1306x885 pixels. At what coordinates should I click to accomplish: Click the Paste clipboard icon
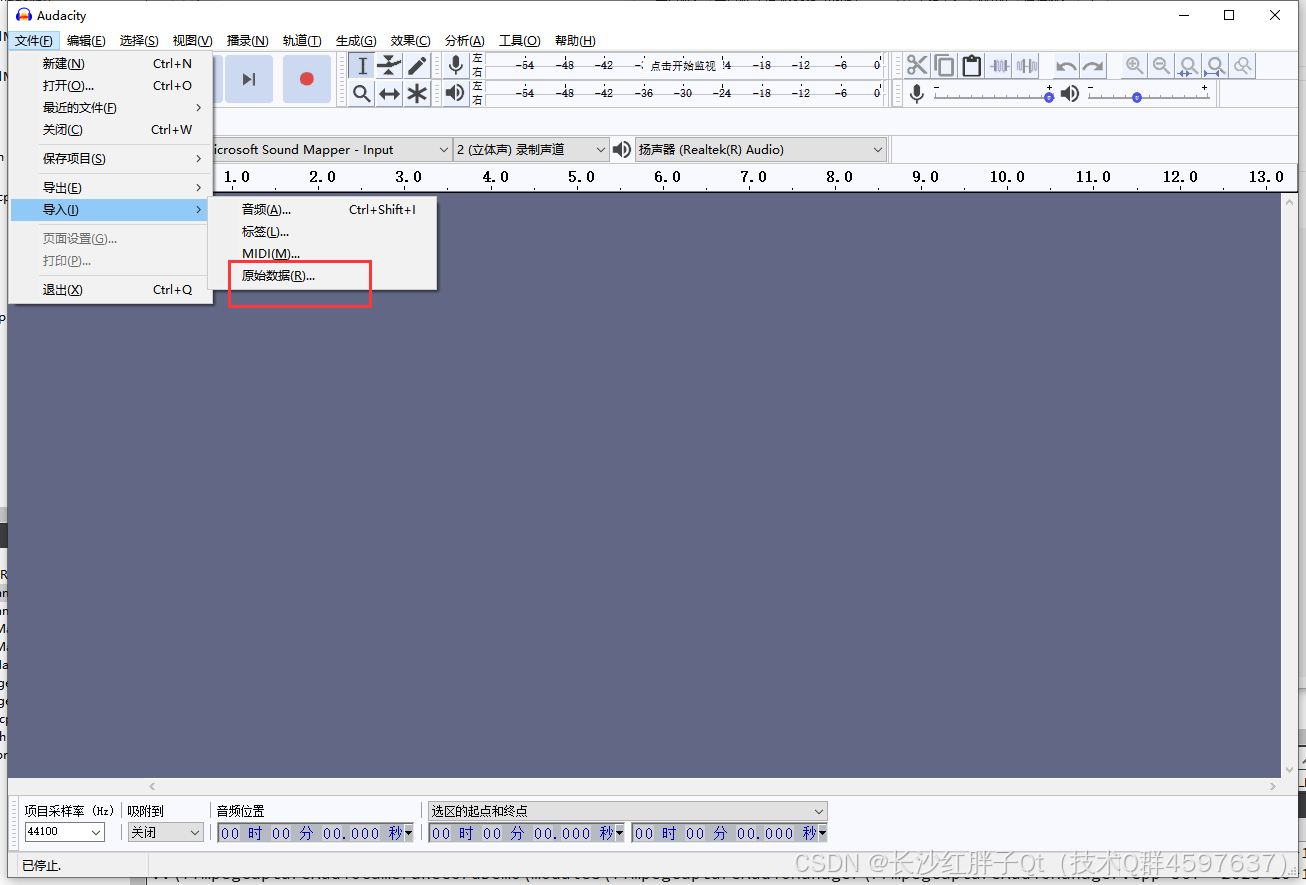[971, 66]
